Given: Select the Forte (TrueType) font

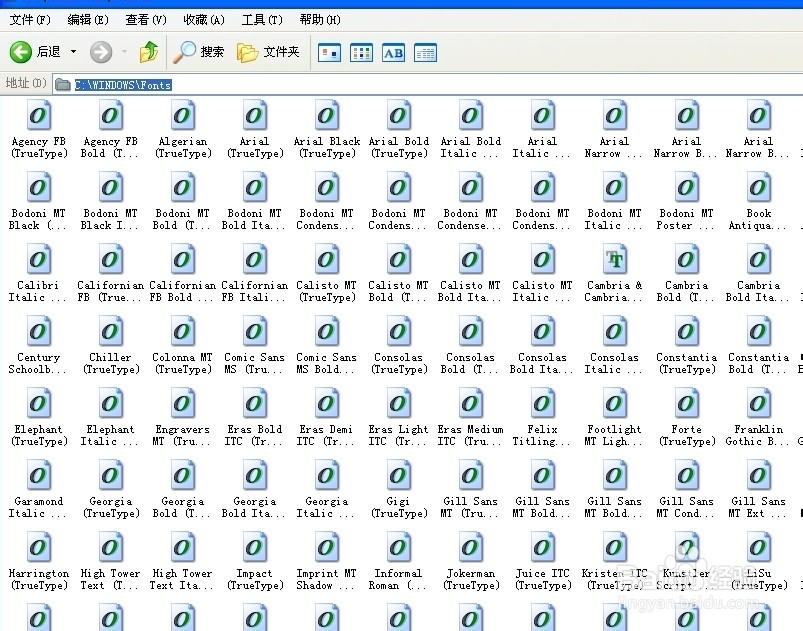Looking at the screenshot, I should pyautogui.click(x=687, y=417).
